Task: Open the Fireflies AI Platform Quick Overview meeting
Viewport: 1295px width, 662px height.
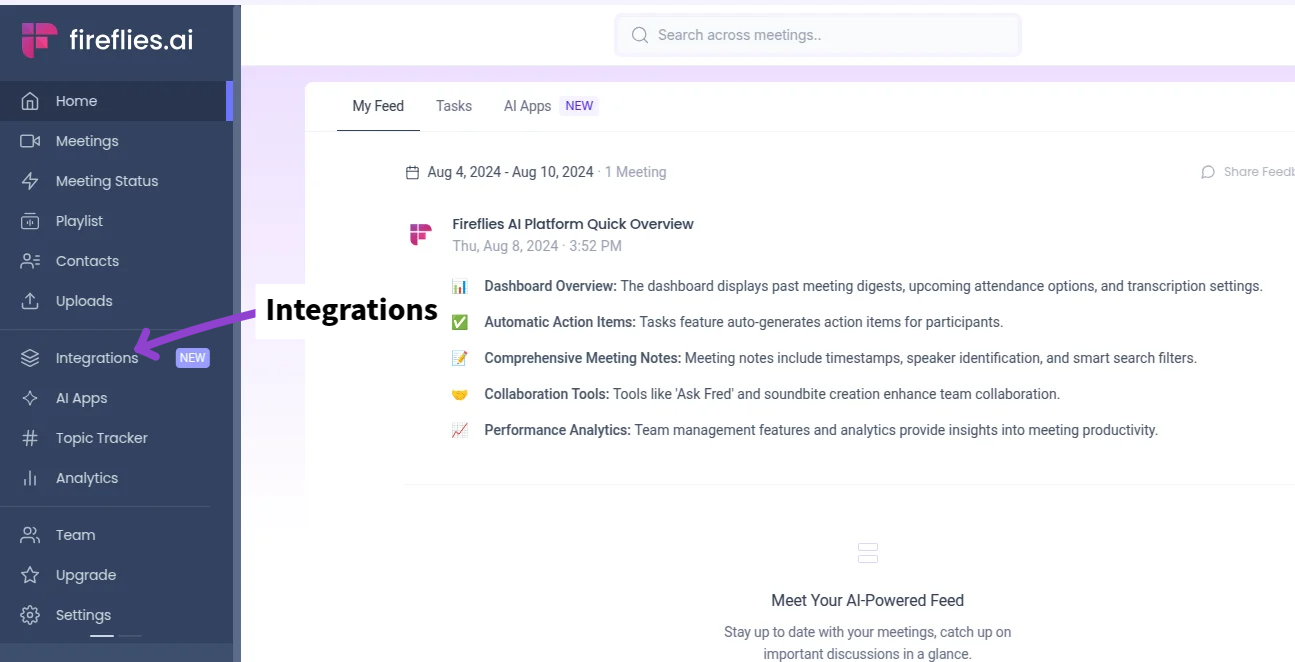Action: 573,223
